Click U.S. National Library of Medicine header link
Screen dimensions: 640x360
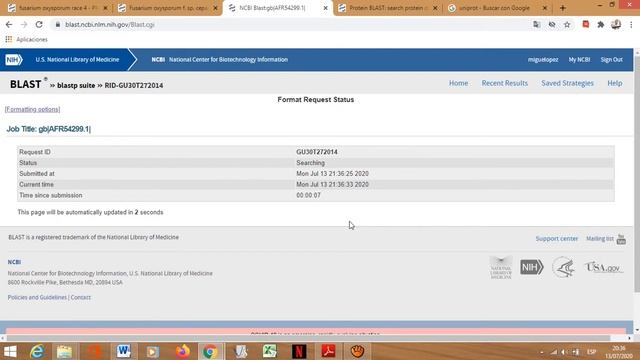coord(77,60)
